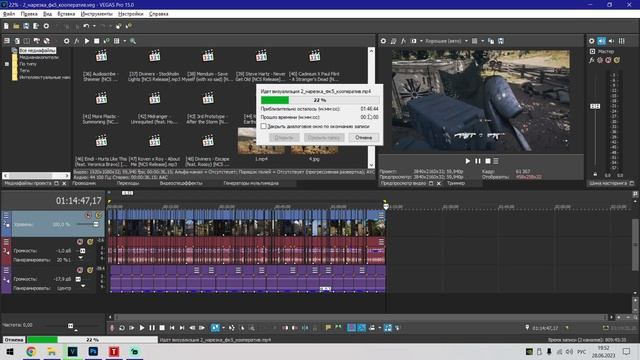The image size is (640, 360).
Task: Open project properties gear in main toolbar
Action: coord(46,26)
